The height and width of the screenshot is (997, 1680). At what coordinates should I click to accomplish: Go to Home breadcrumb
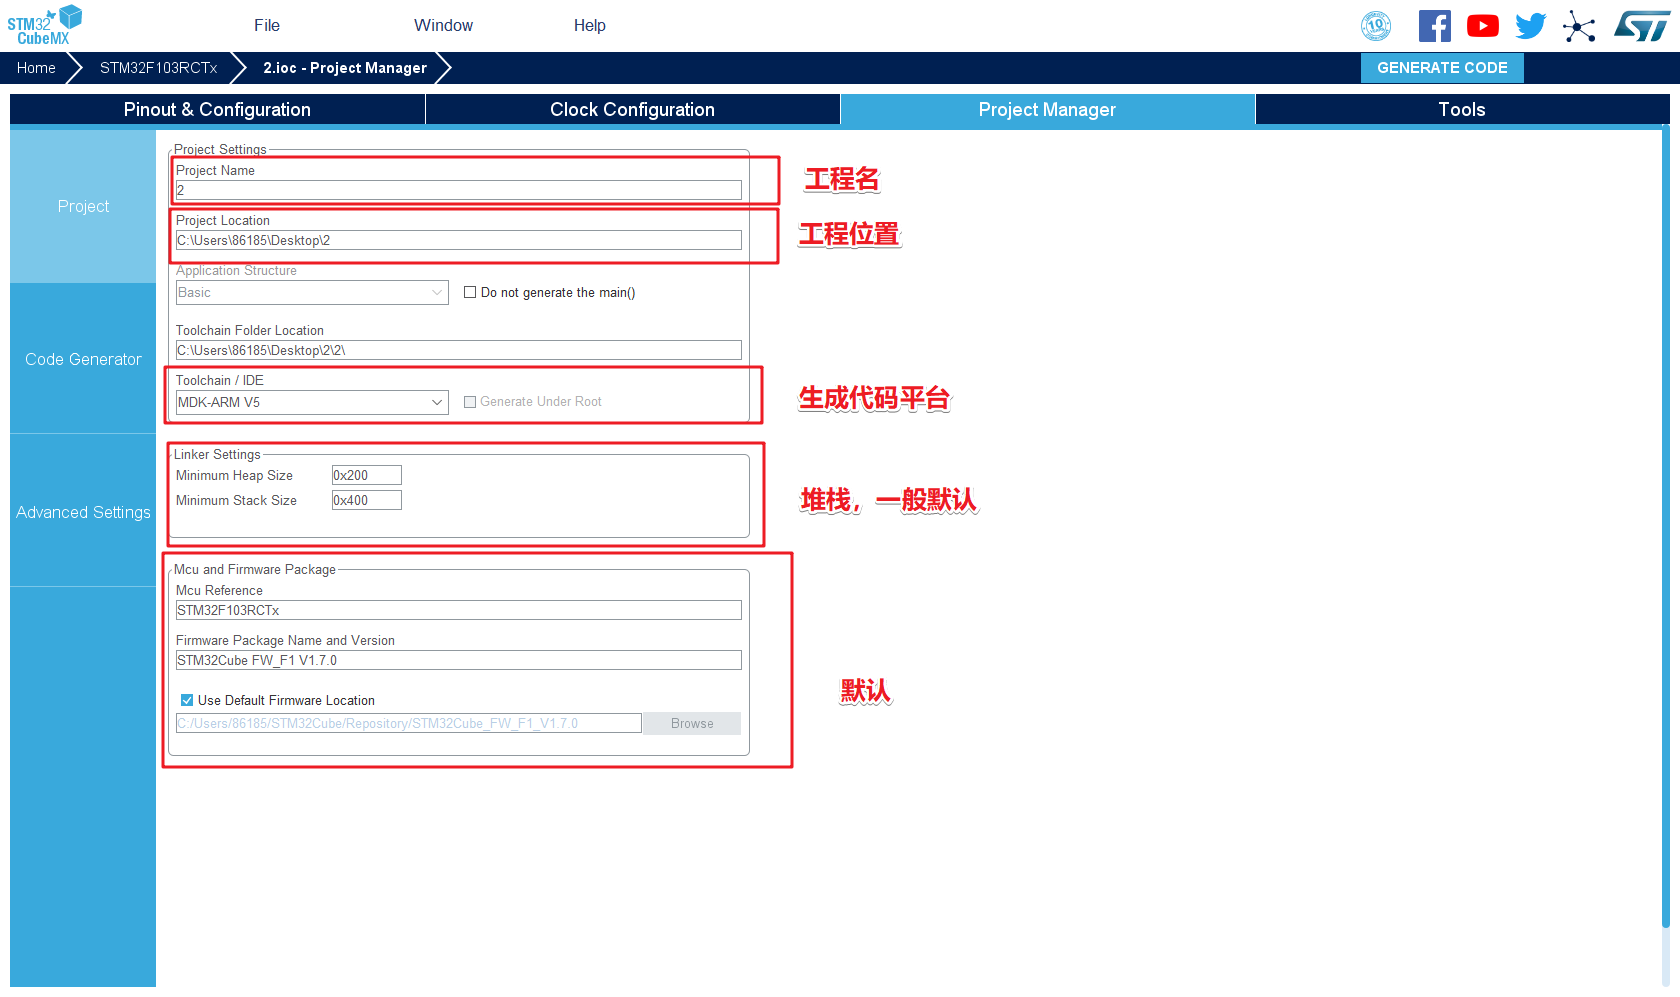pyautogui.click(x=36, y=68)
